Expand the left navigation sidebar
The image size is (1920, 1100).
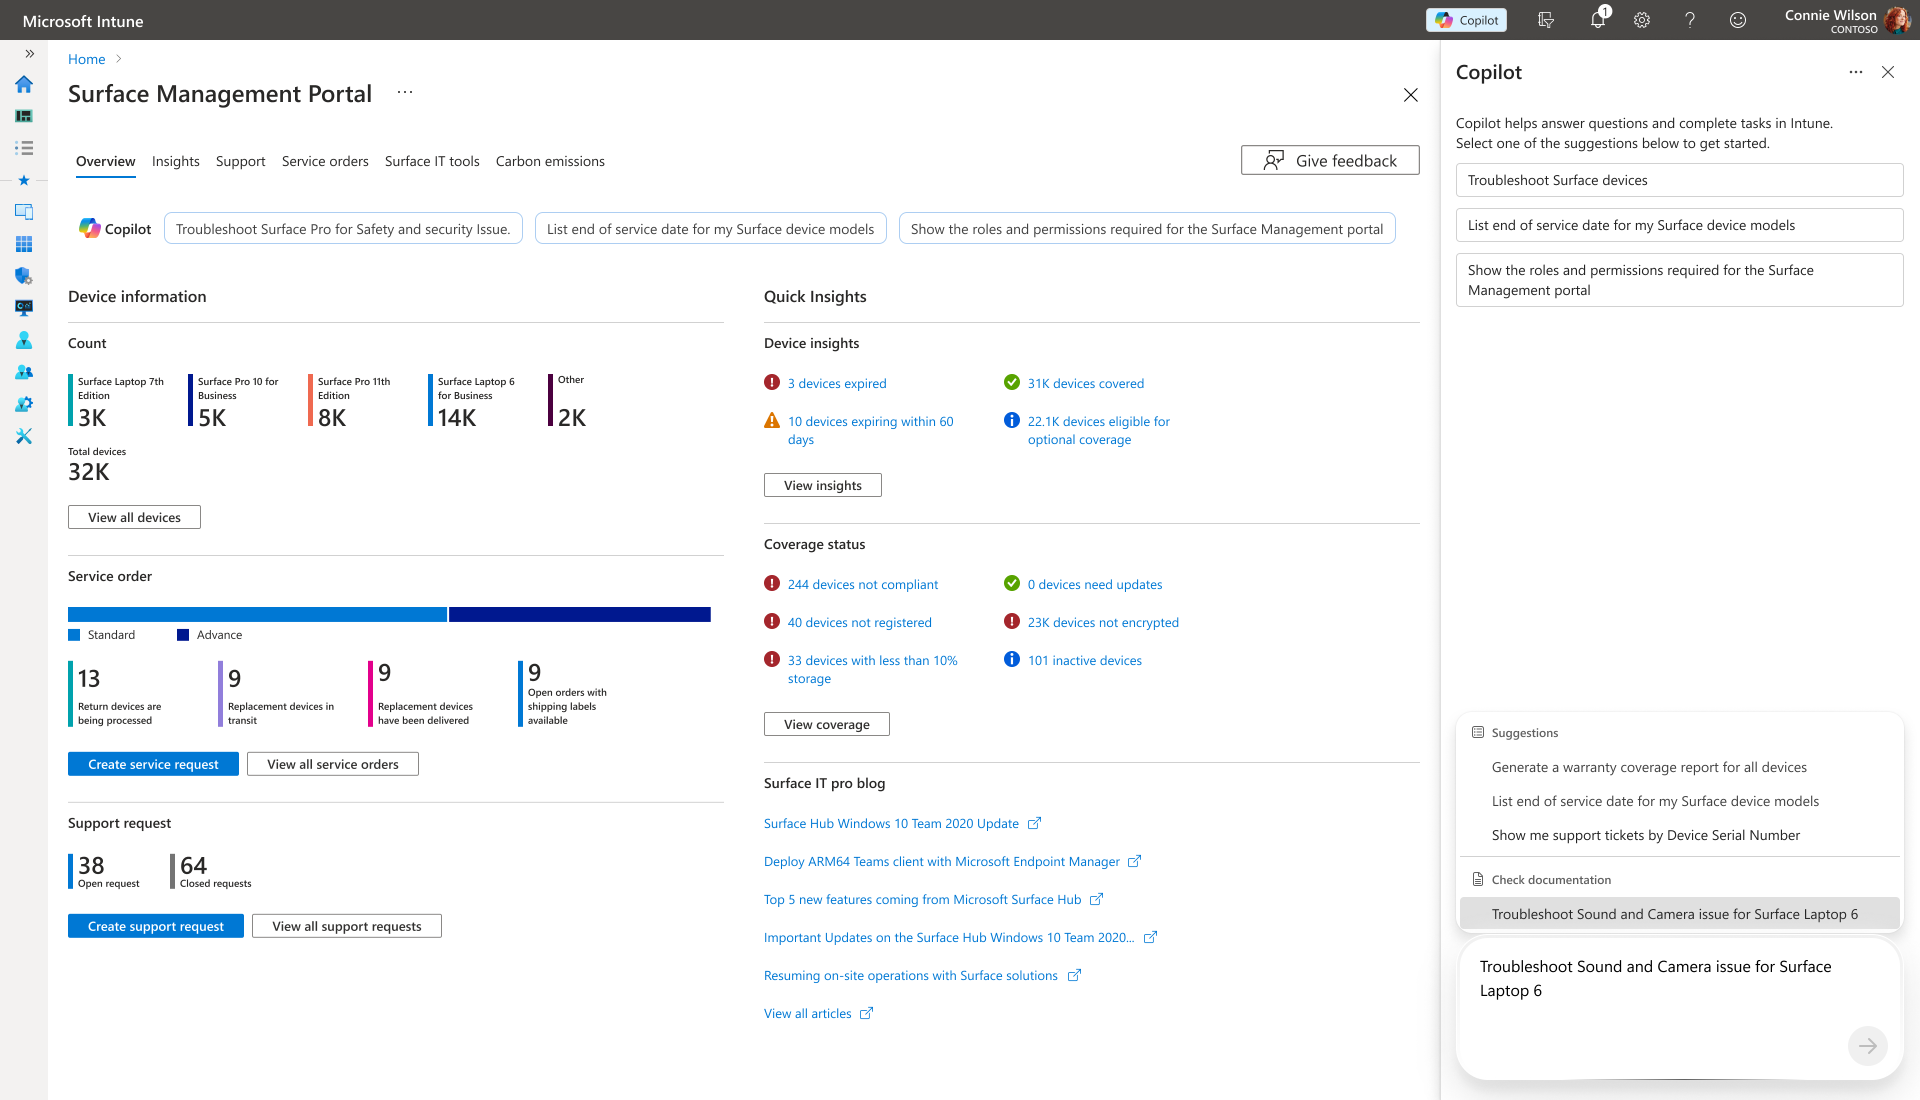tap(29, 54)
